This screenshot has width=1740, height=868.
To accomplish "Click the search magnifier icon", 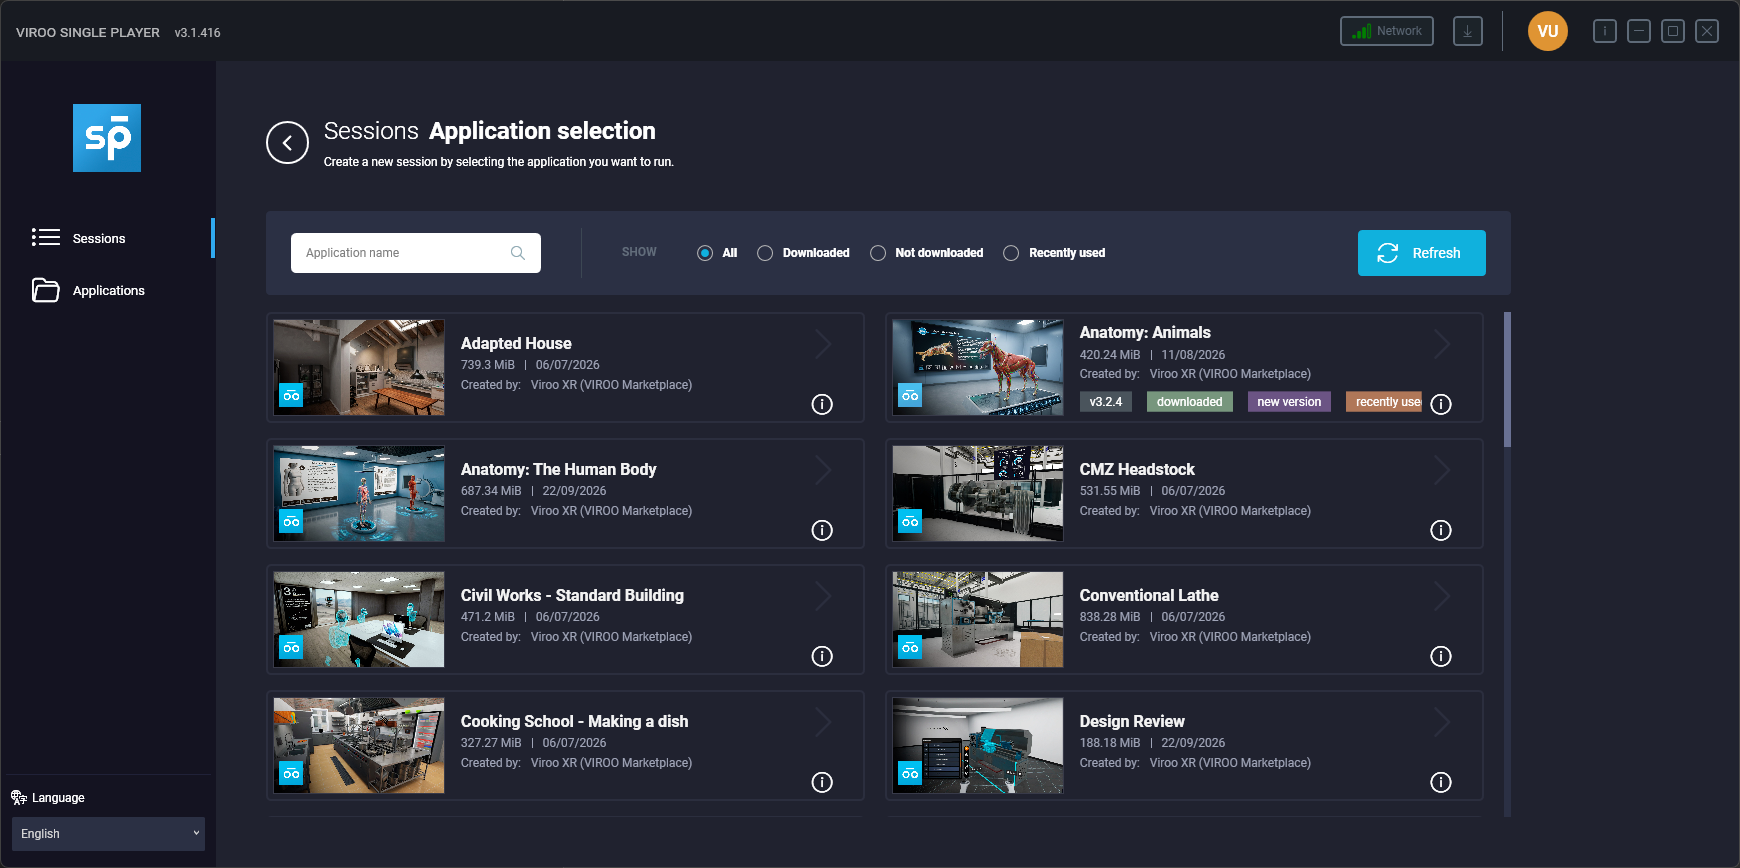I will click(x=518, y=253).
